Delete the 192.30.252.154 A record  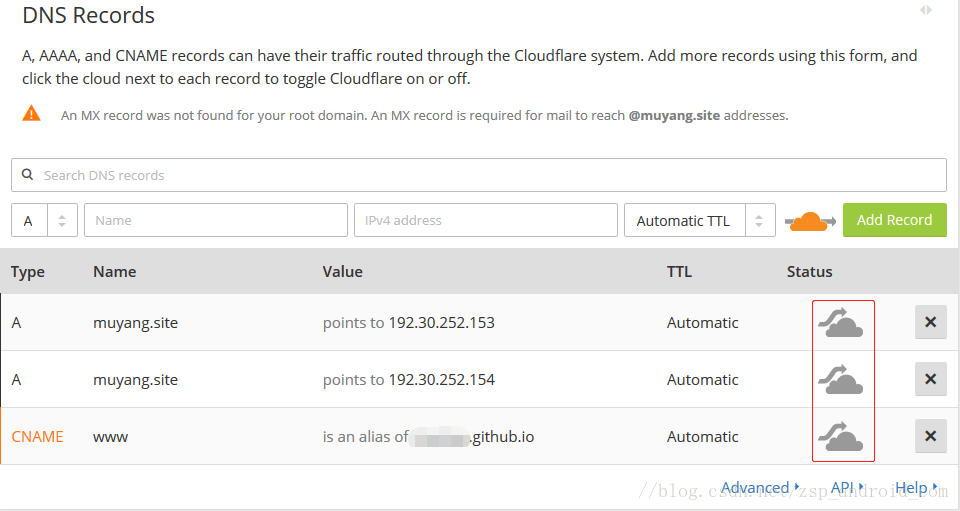coord(930,380)
